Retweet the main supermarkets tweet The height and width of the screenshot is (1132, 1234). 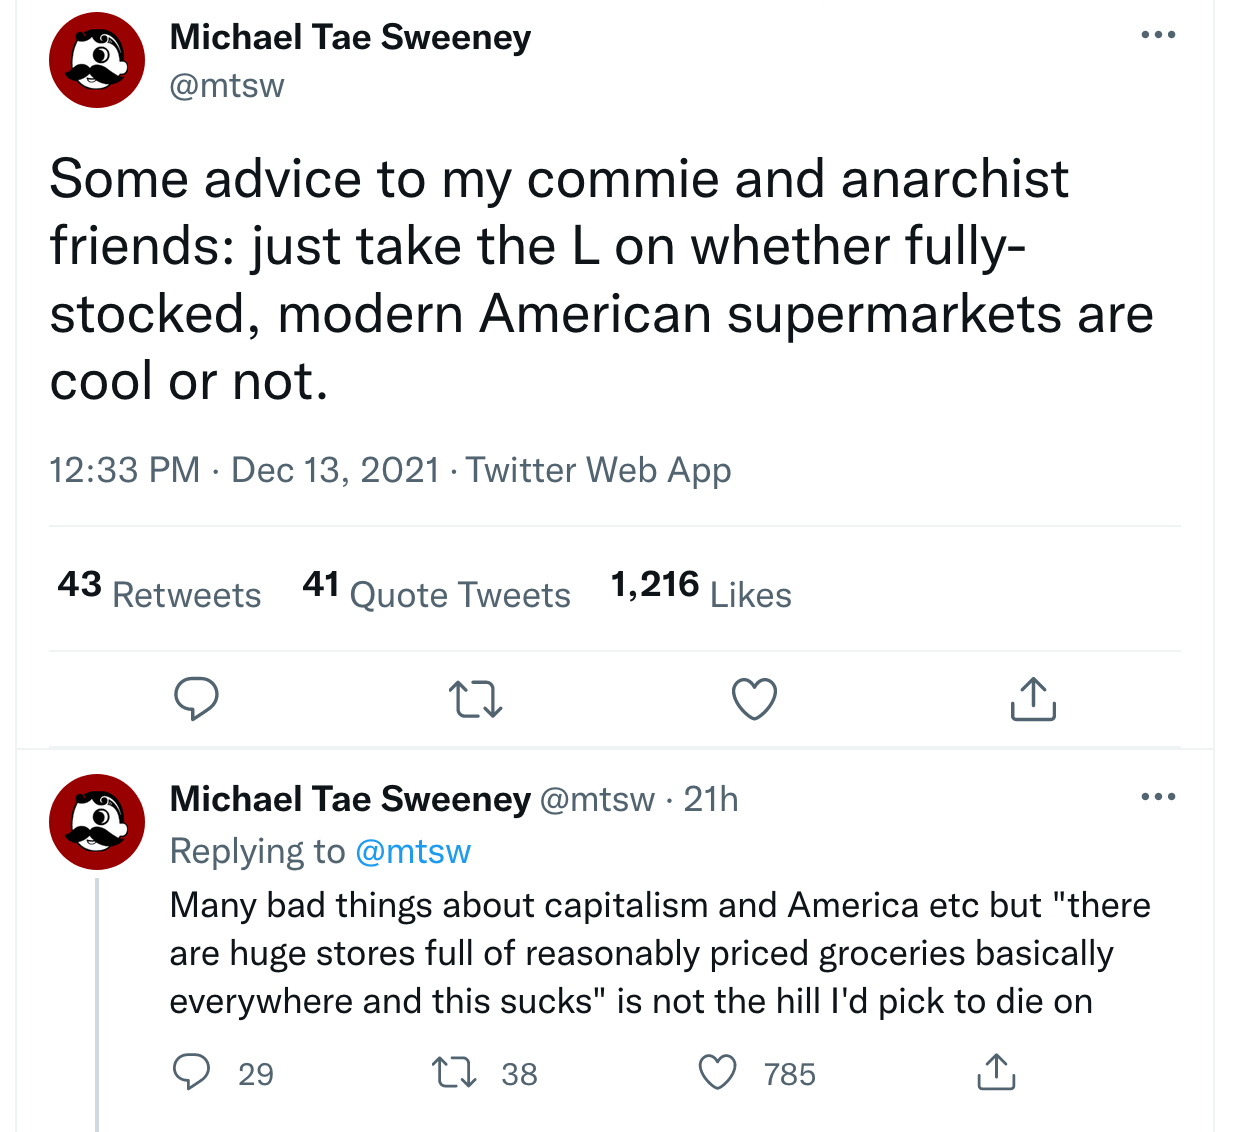(475, 699)
